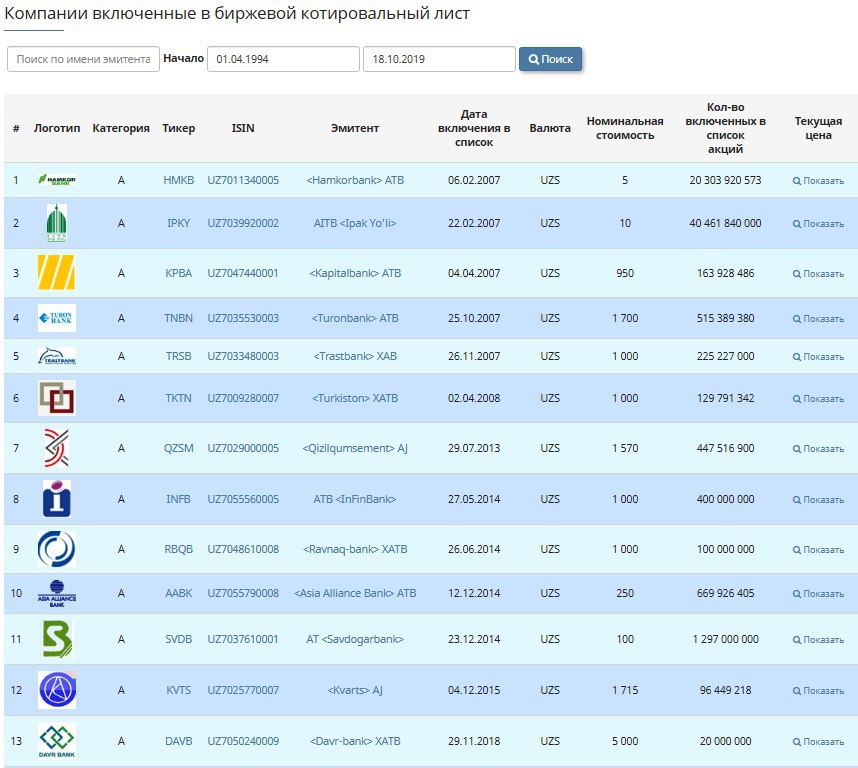The height and width of the screenshot is (768, 858).
Task: Show current price for Hamkorbank
Action: 819,181
